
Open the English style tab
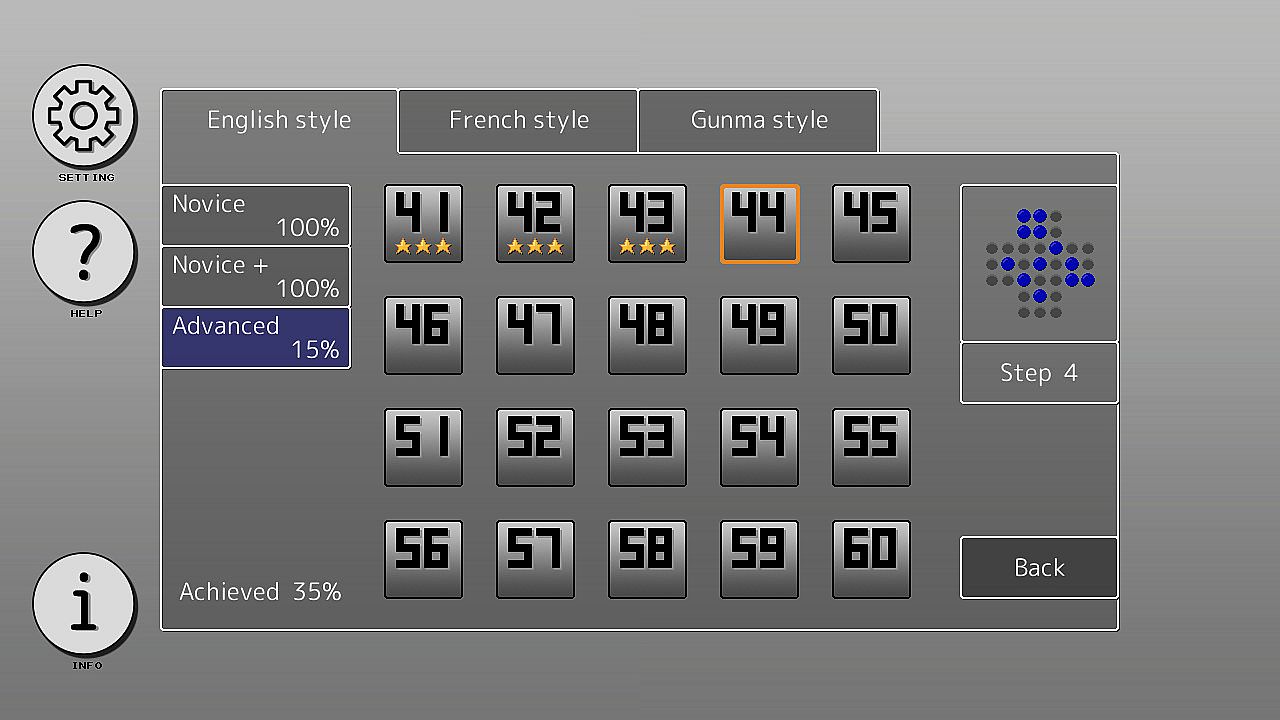279,121
